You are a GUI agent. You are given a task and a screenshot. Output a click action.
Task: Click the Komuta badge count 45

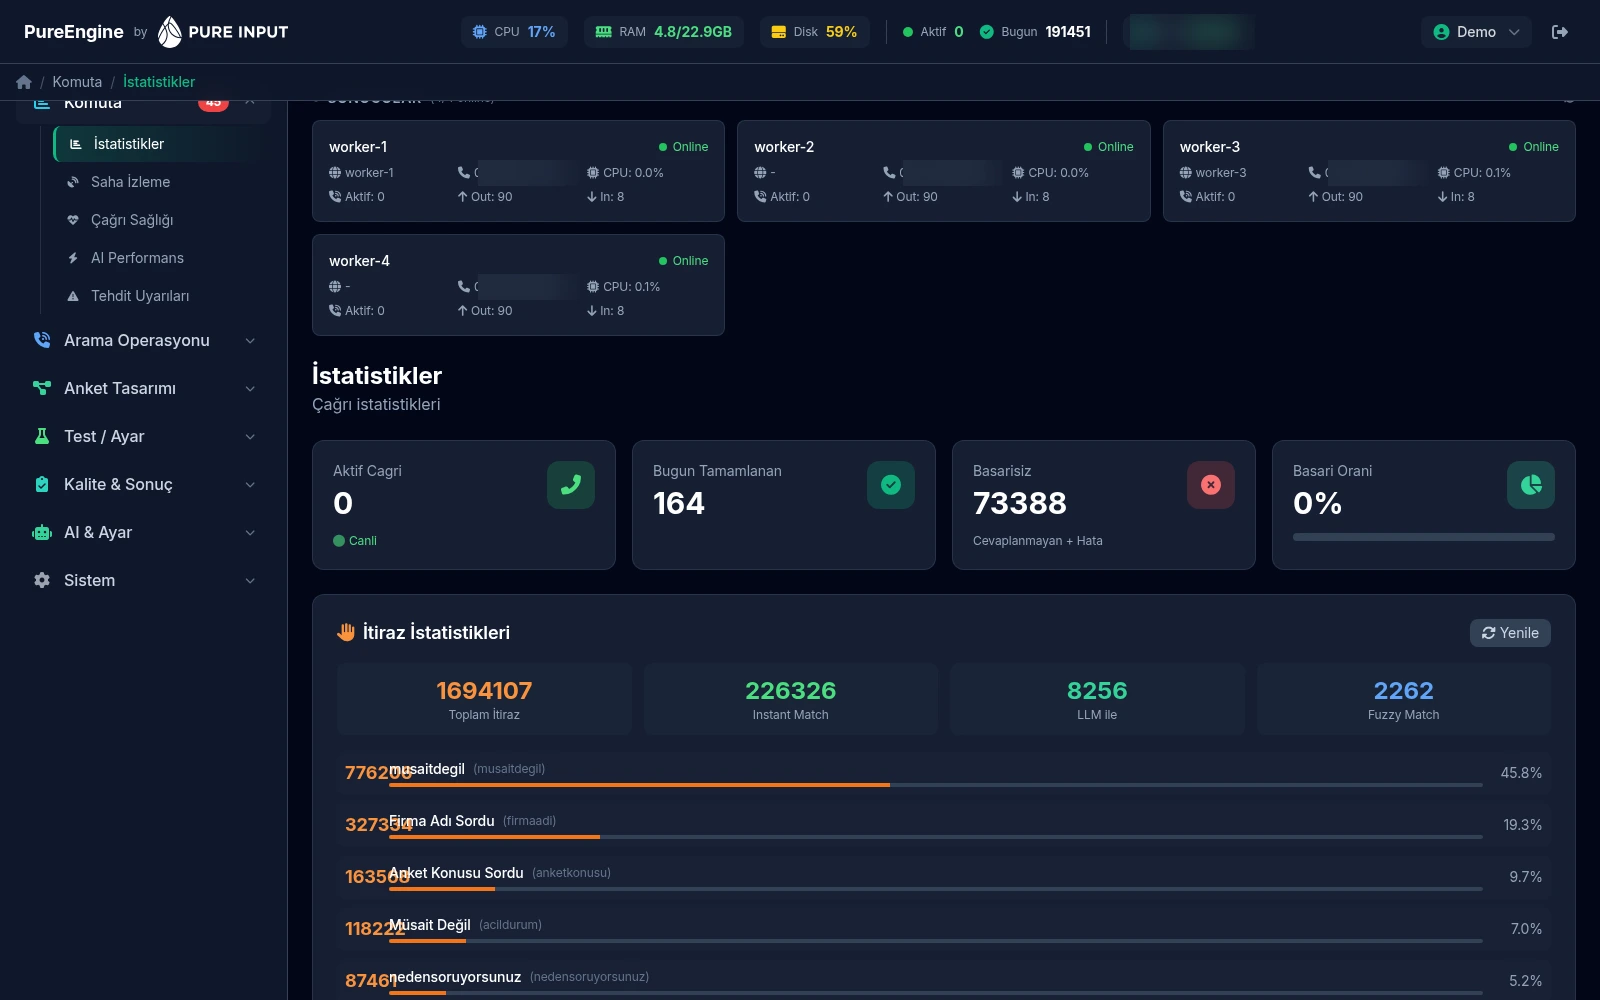(213, 103)
